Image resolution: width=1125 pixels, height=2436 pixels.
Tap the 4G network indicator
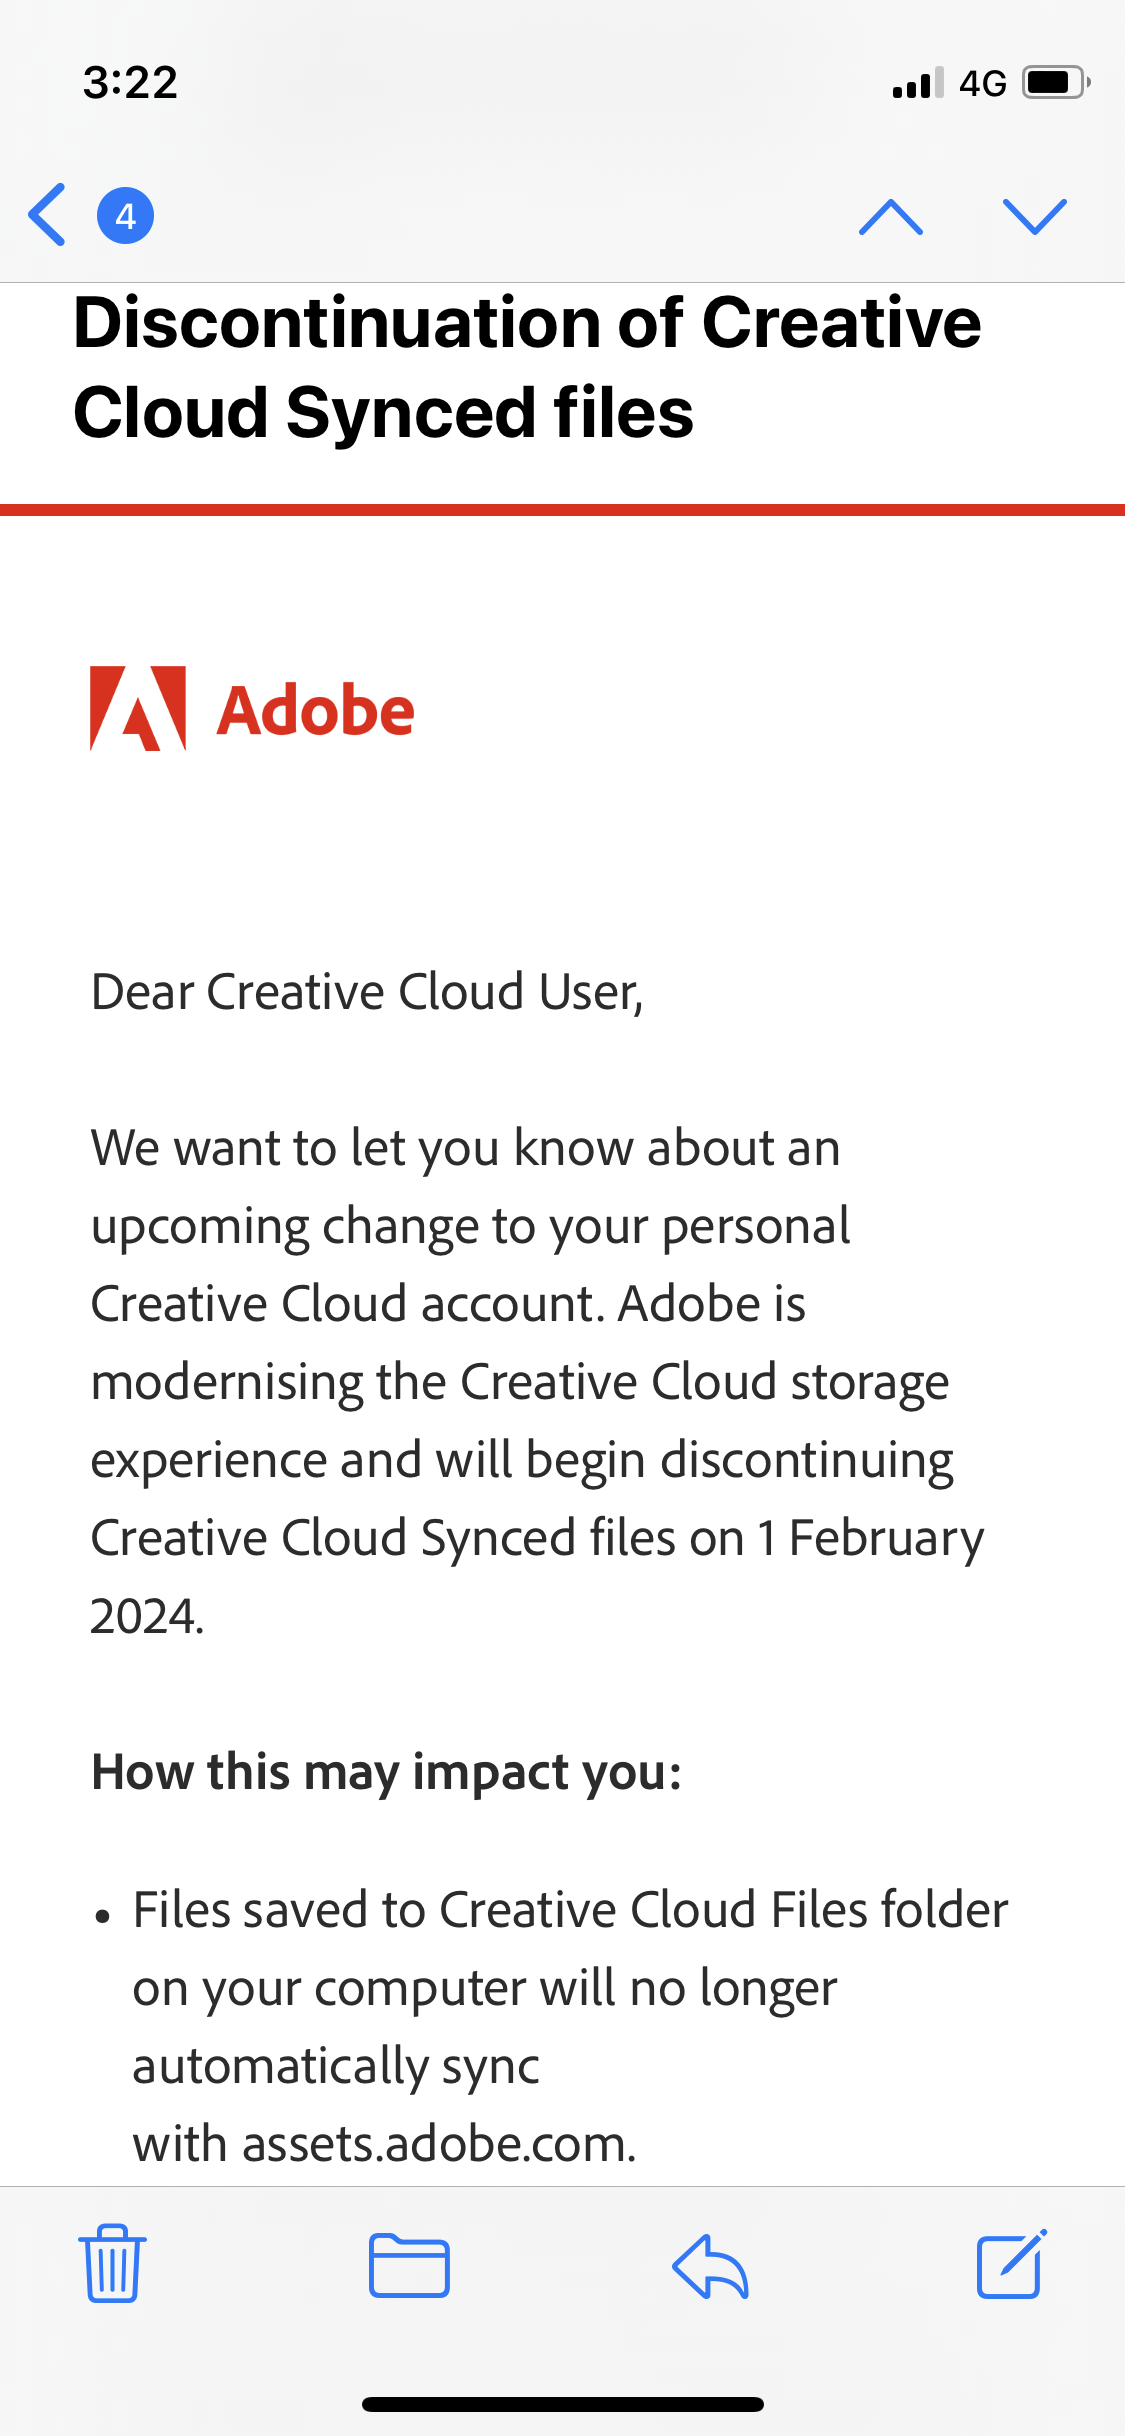[982, 83]
